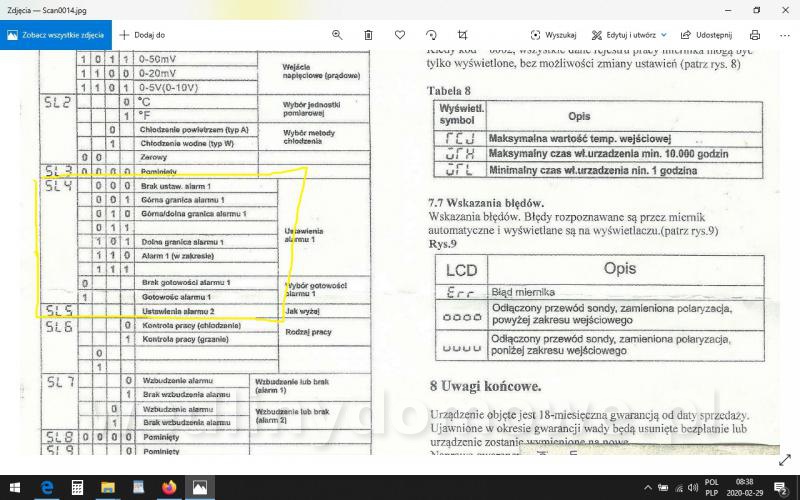Open the Windows Start menu

pyautogui.click(x=14, y=488)
